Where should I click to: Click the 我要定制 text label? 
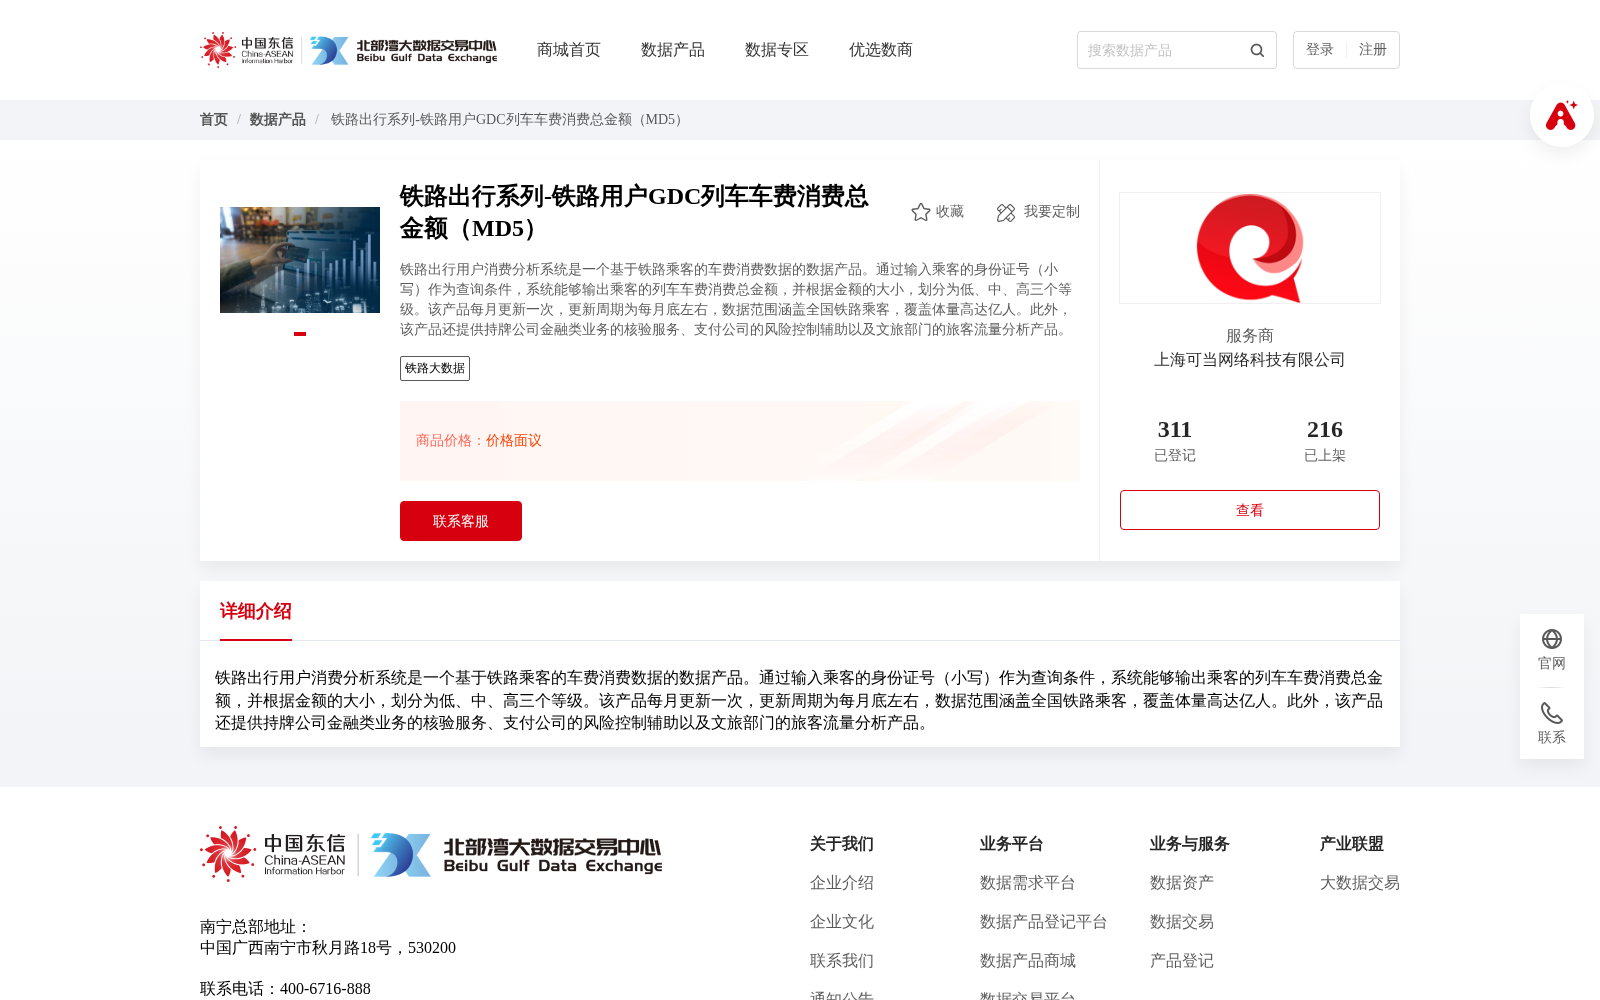(1052, 212)
